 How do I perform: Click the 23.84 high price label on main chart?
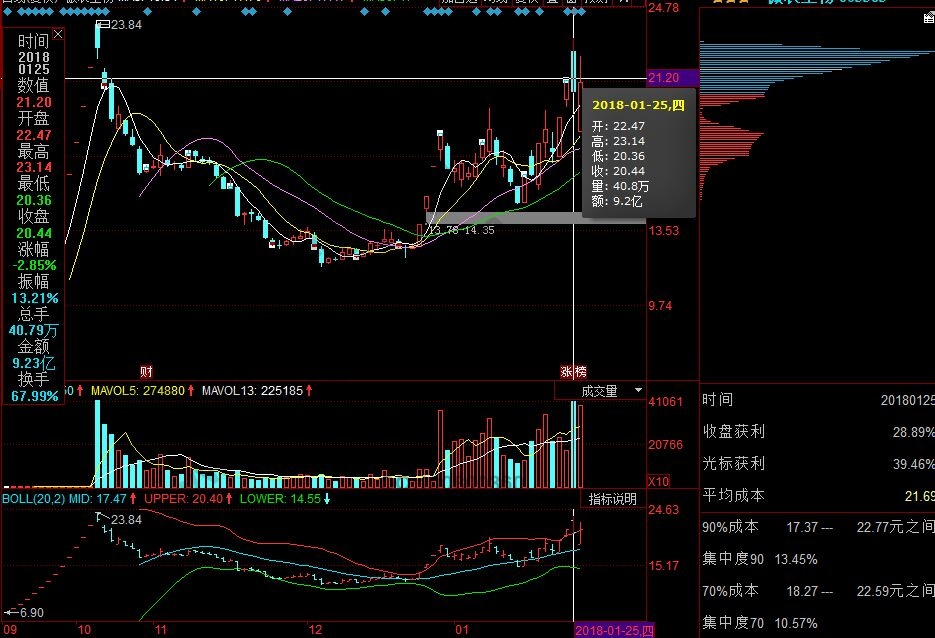pyautogui.click(x=125, y=24)
